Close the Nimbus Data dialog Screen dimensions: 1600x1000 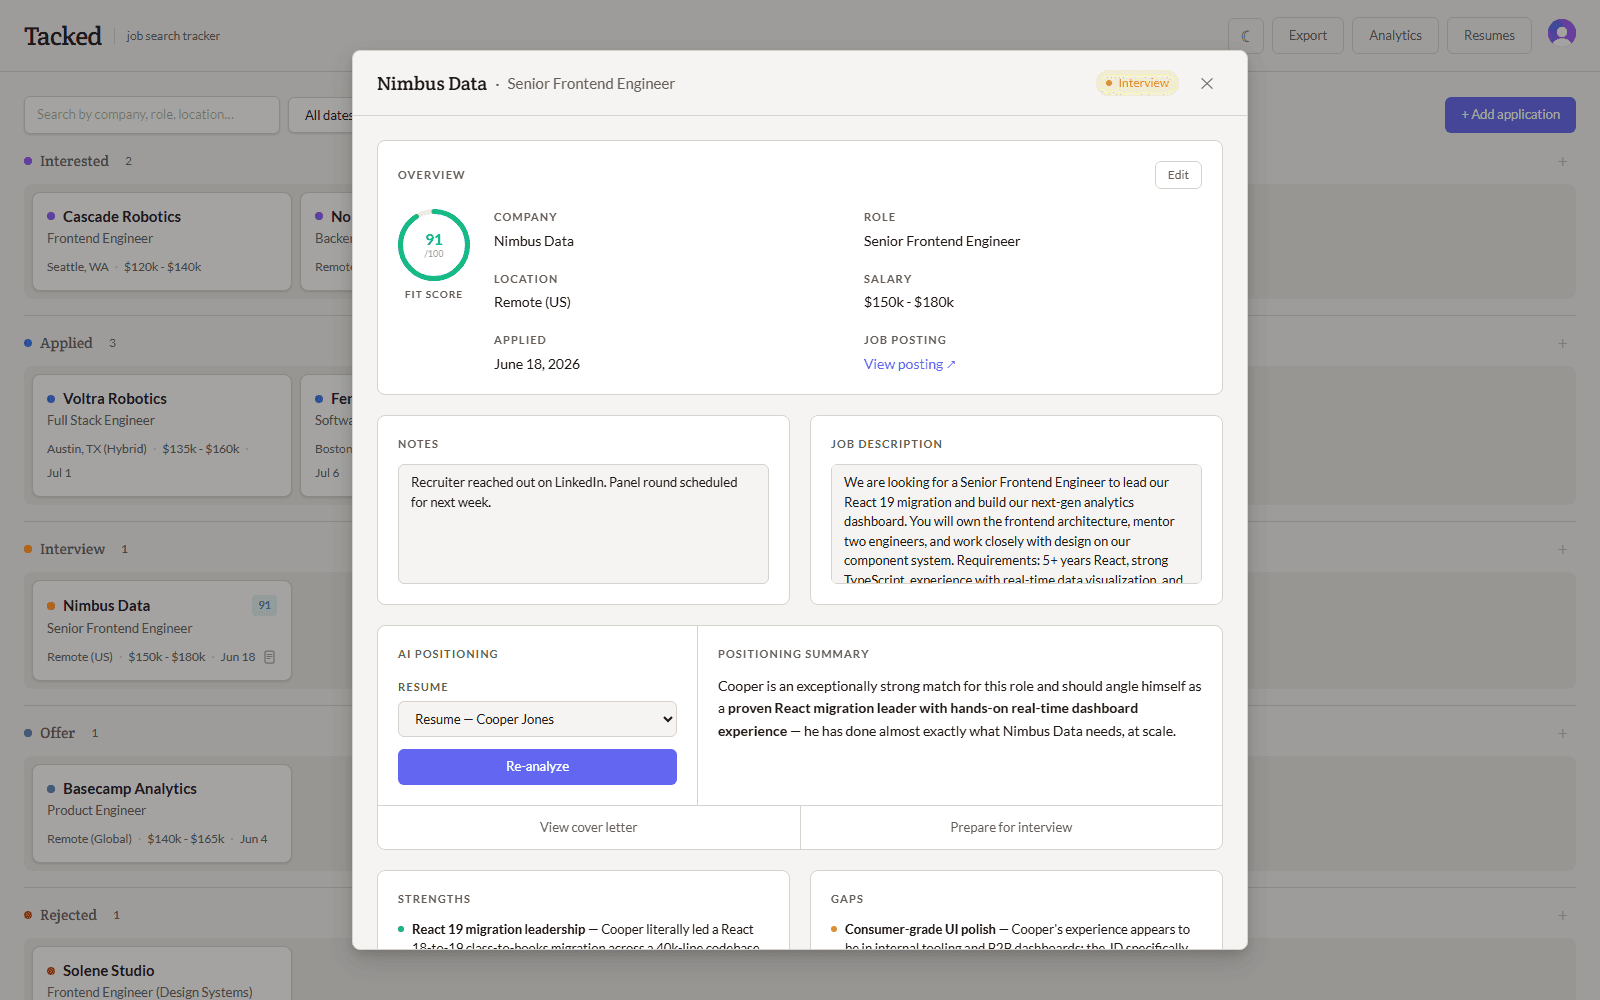[1207, 84]
